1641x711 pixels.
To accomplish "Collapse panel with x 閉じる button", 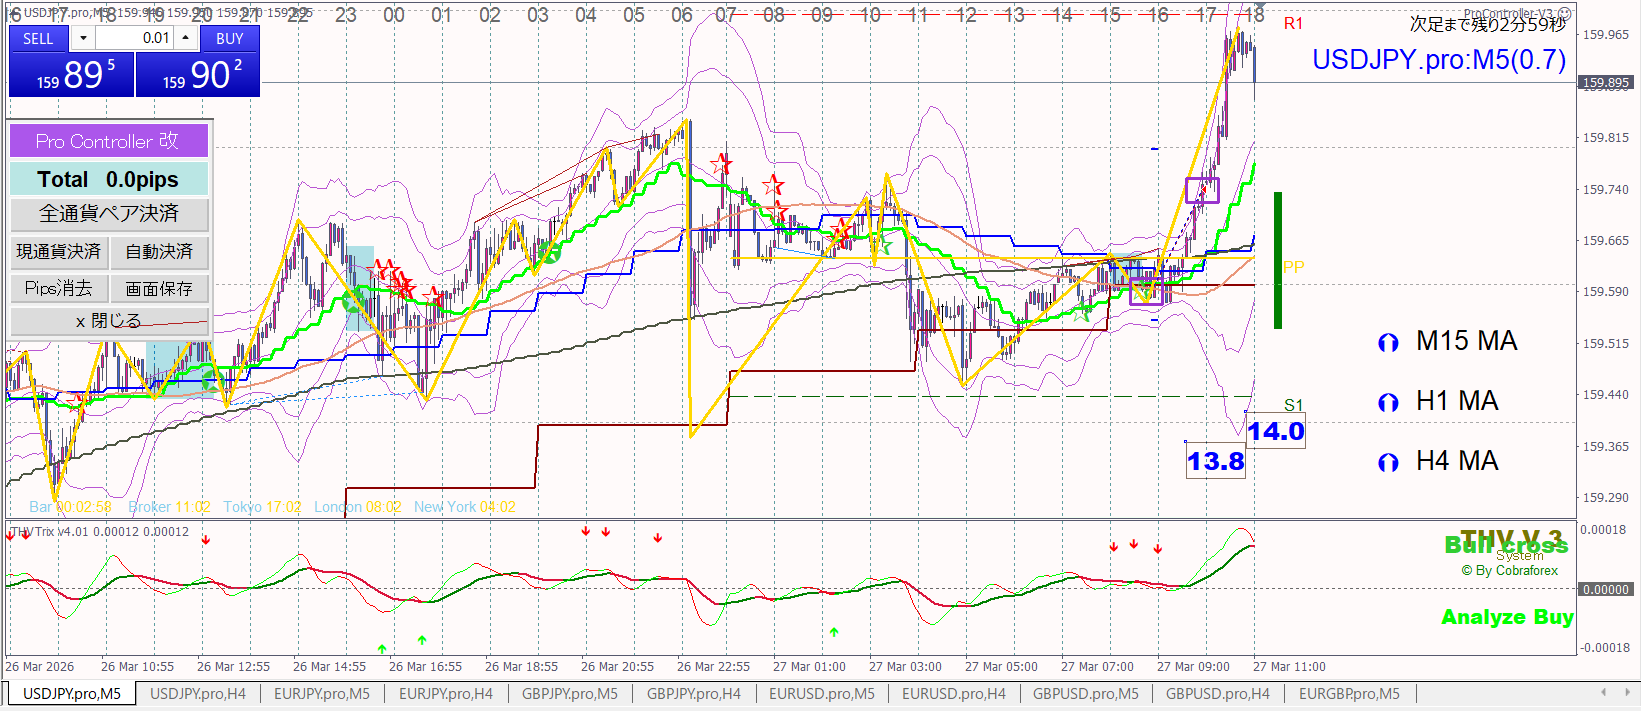I will [109, 321].
